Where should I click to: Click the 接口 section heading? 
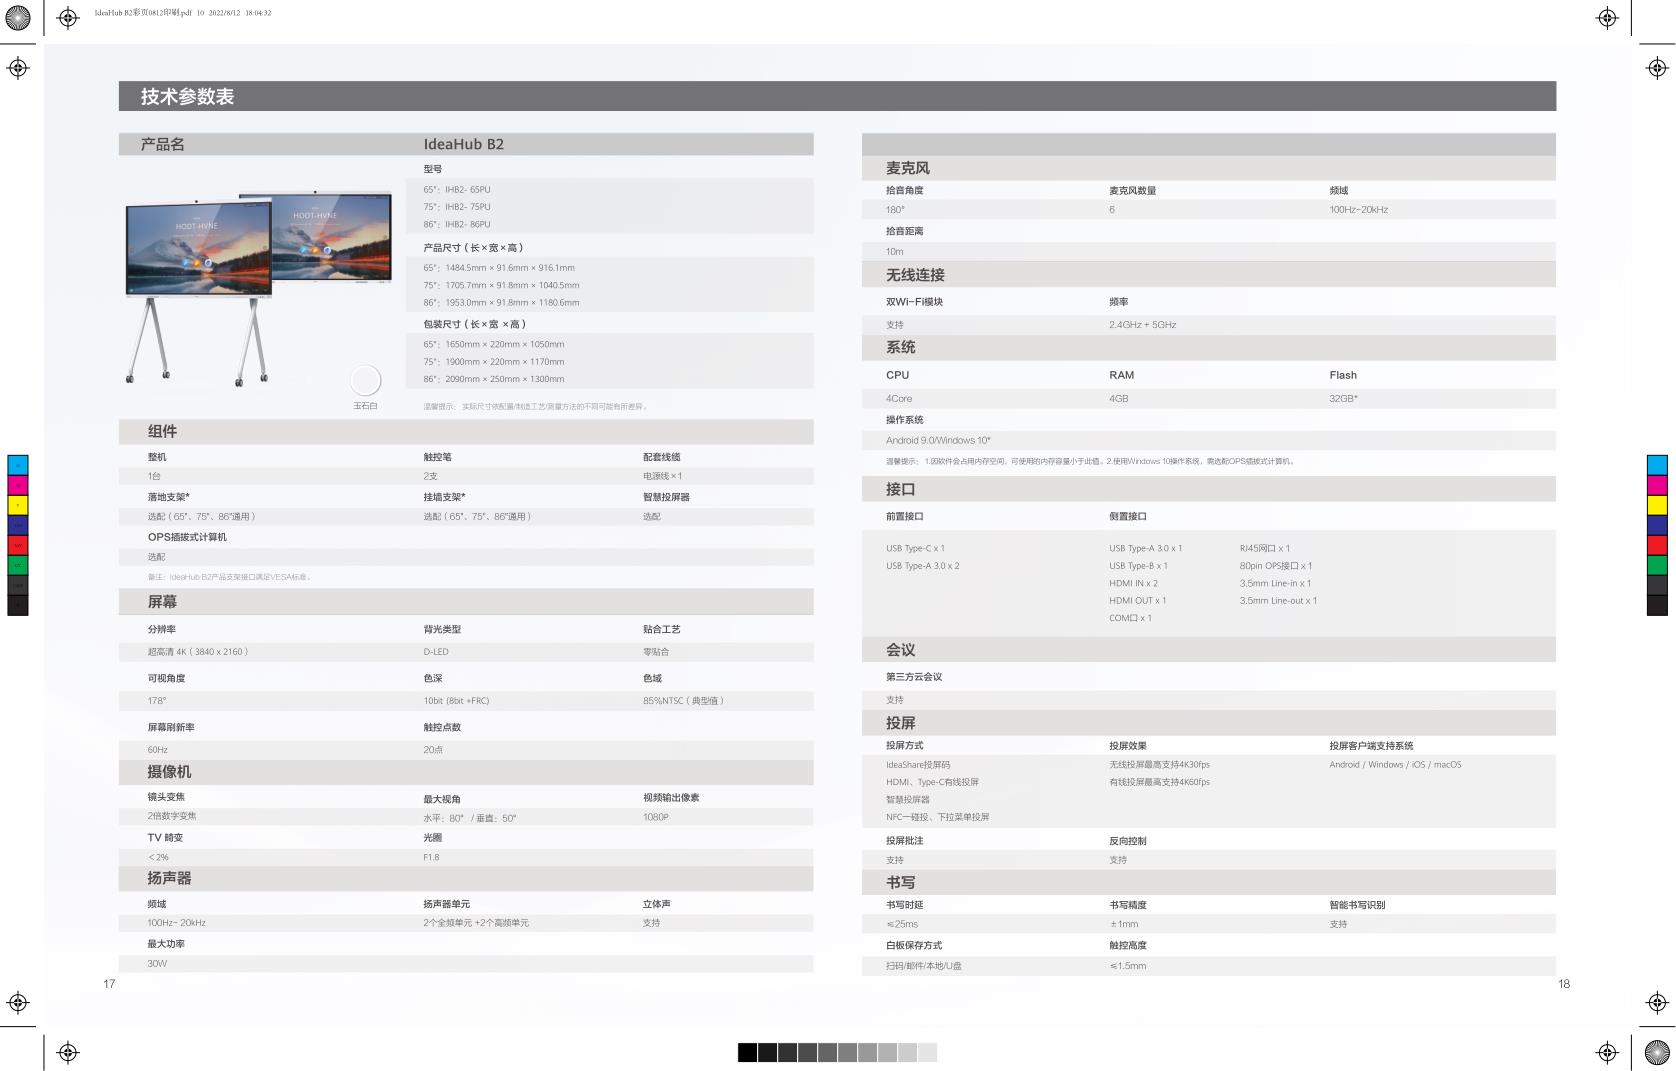click(901, 489)
